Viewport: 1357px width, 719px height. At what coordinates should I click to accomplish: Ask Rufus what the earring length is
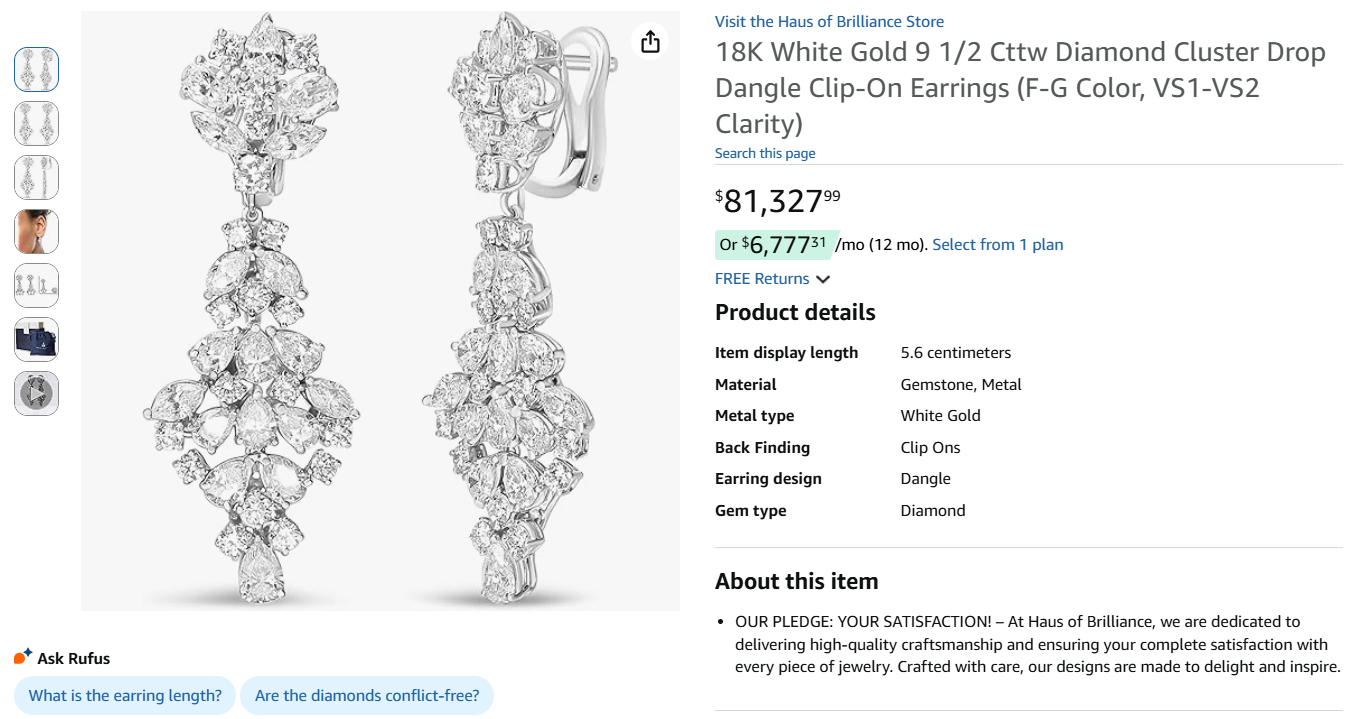point(124,695)
